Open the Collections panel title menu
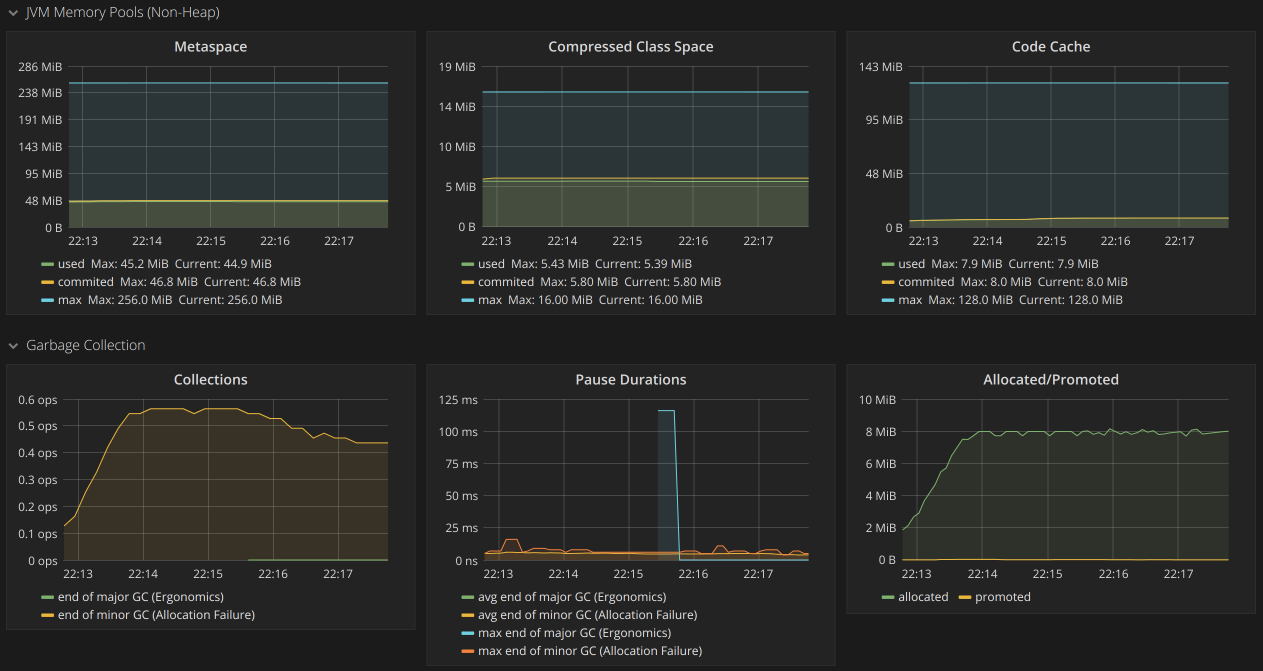Image resolution: width=1263 pixels, height=671 pixels. tap(210, 380)
